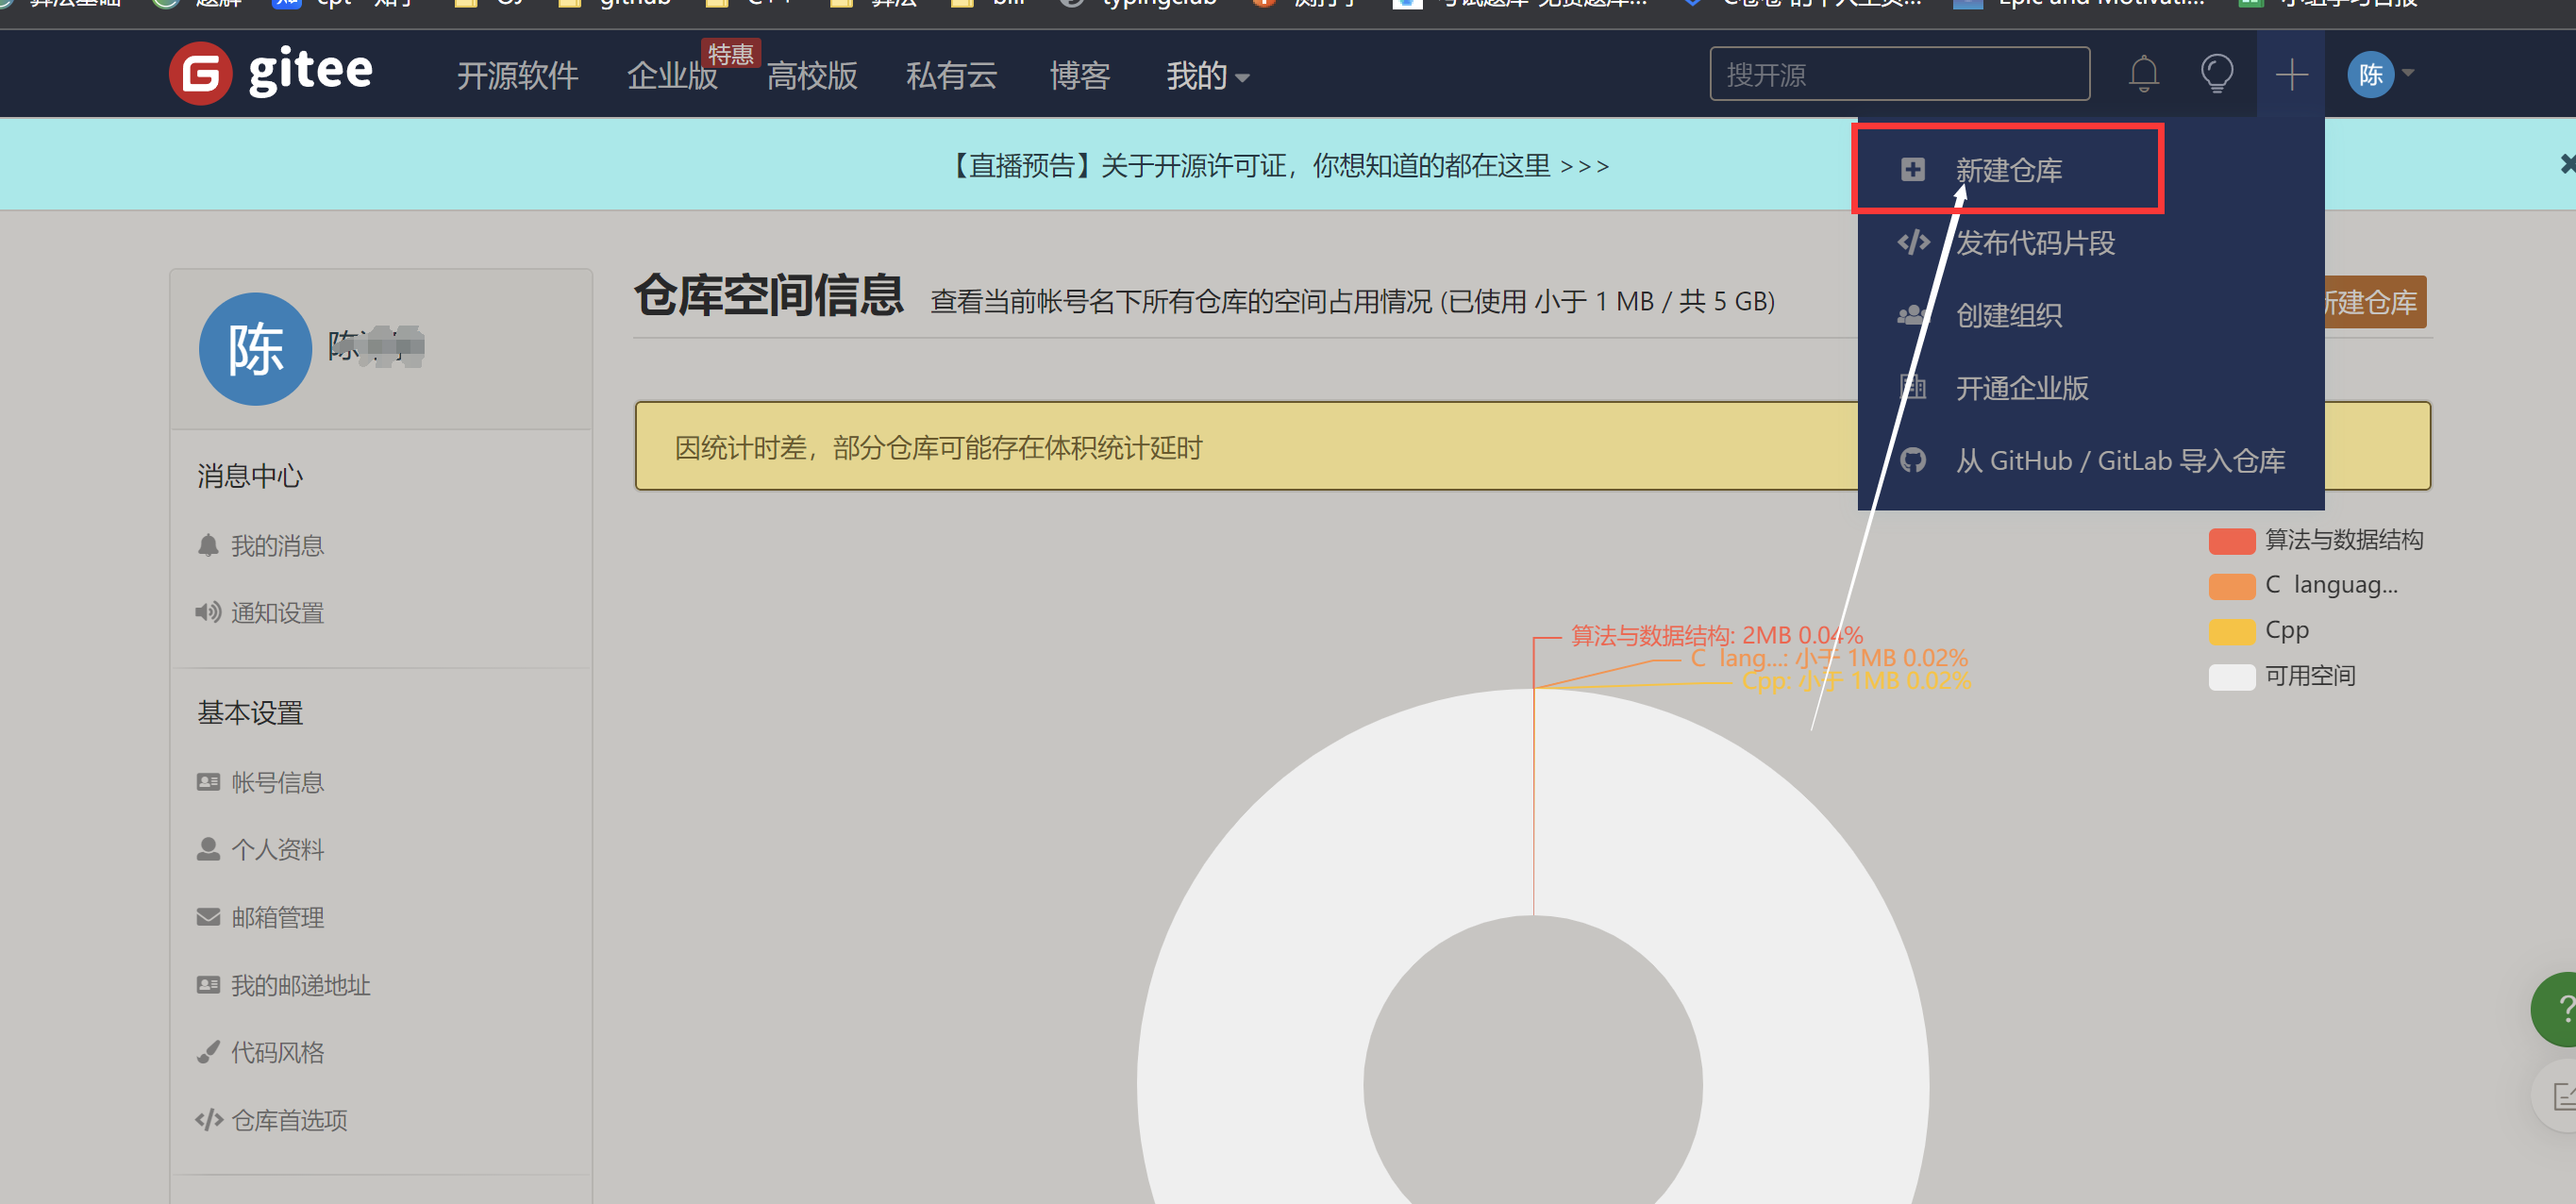The height and width of the screenshot is (1204, 2576).
Task: Click the orange C languag... legend swatch
Action: coord(2231,585)
